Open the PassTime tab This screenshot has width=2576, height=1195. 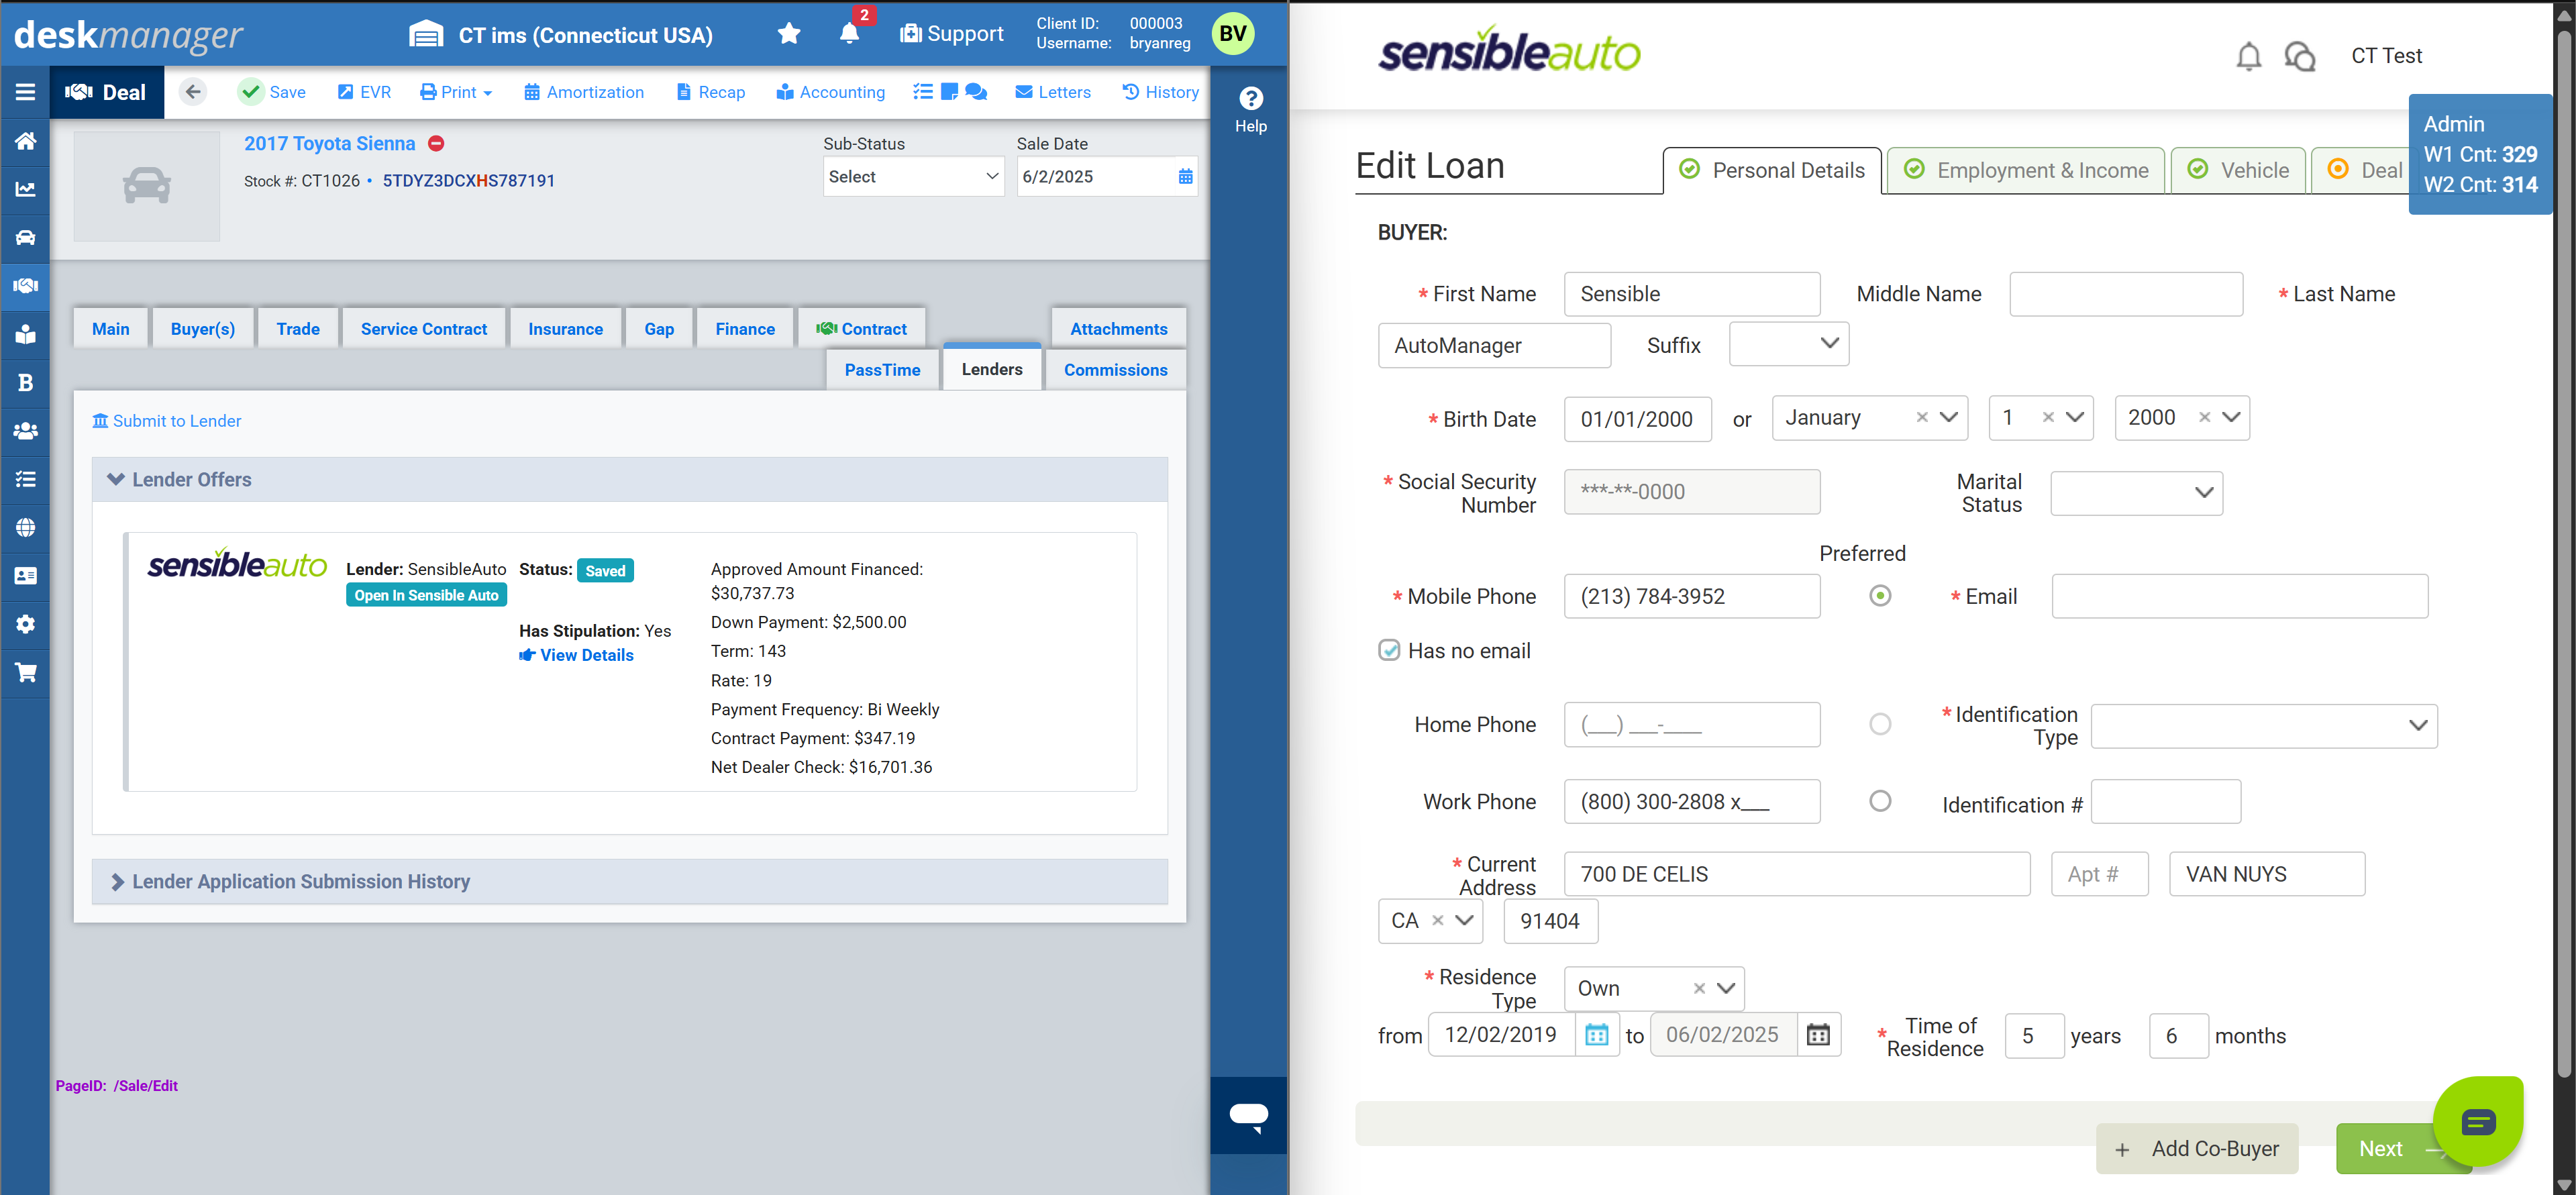pos(882,370)
